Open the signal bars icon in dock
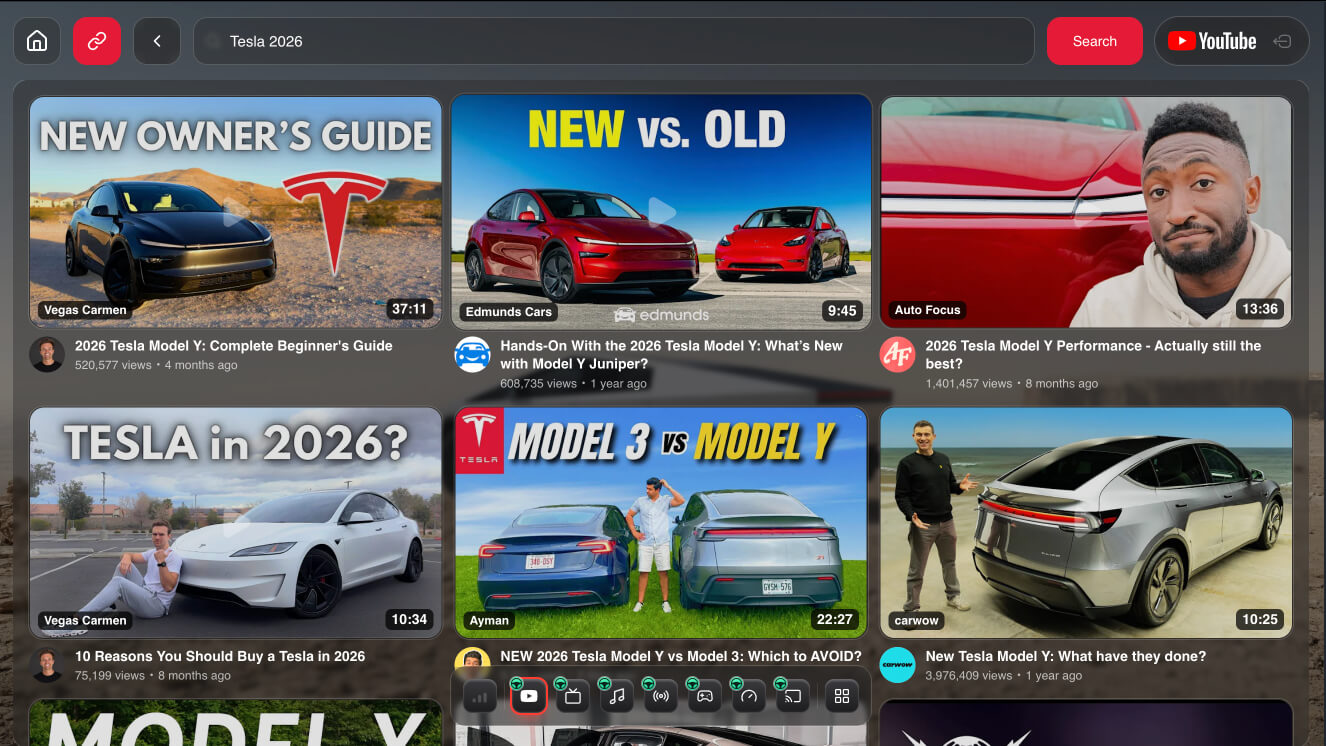 (480, 696)
